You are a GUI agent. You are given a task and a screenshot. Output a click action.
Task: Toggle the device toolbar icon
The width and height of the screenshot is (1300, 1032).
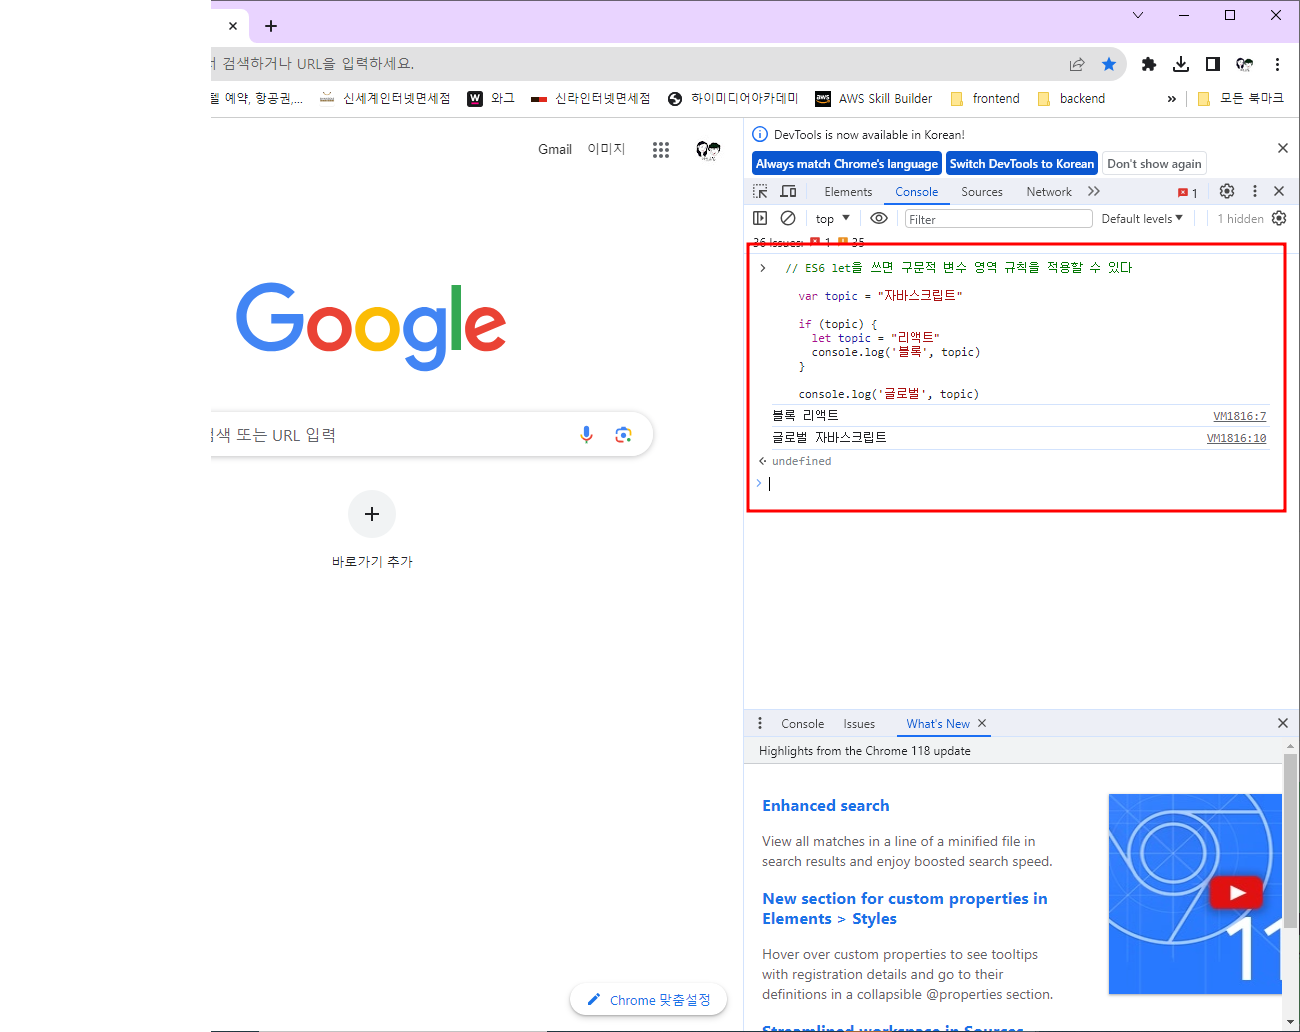tap(788, 191)
